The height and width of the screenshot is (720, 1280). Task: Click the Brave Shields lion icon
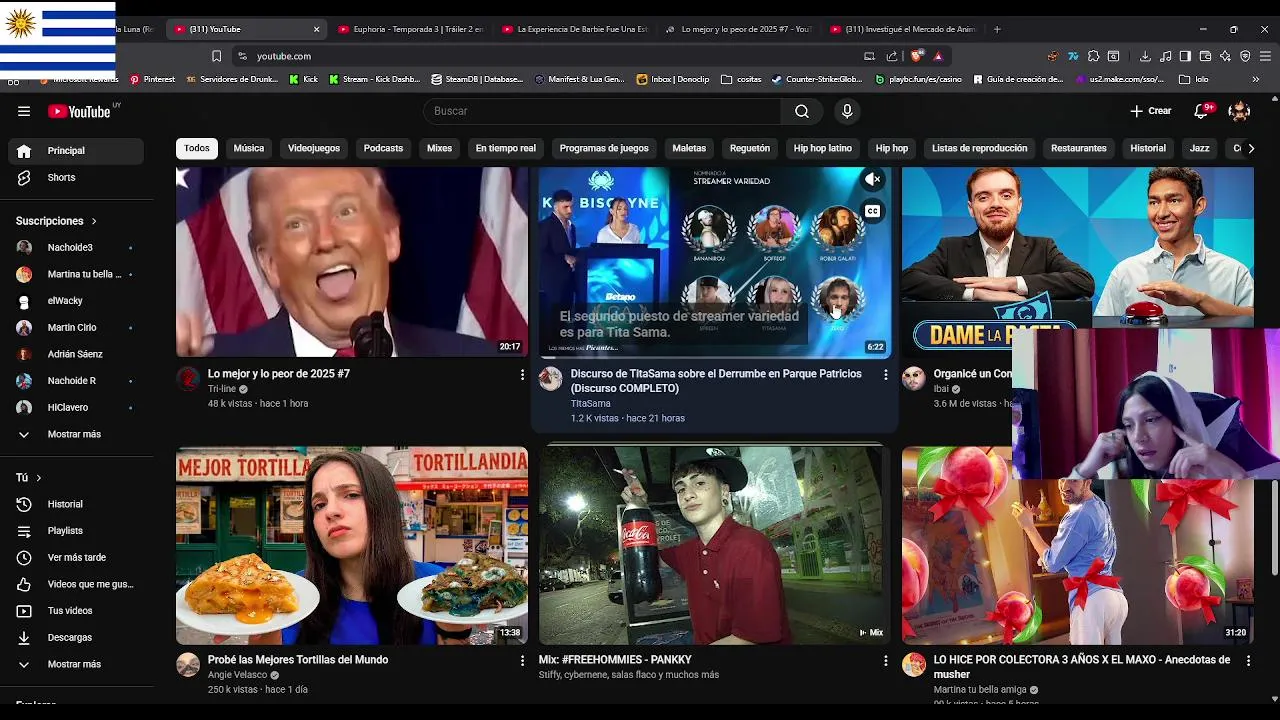[x=917, y=56]
